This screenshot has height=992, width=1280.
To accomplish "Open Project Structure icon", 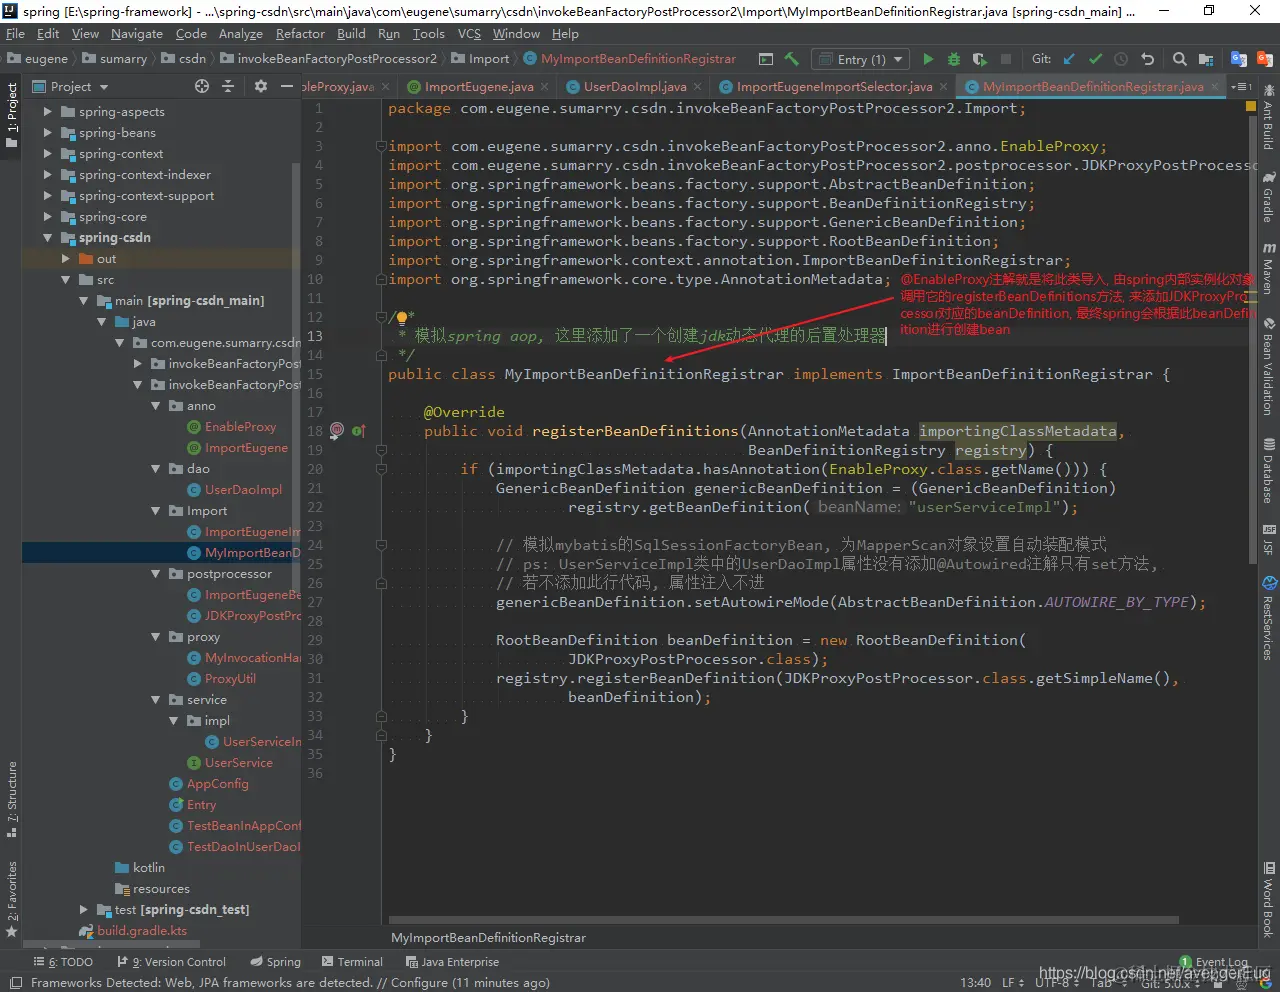I will point(1206,59).
